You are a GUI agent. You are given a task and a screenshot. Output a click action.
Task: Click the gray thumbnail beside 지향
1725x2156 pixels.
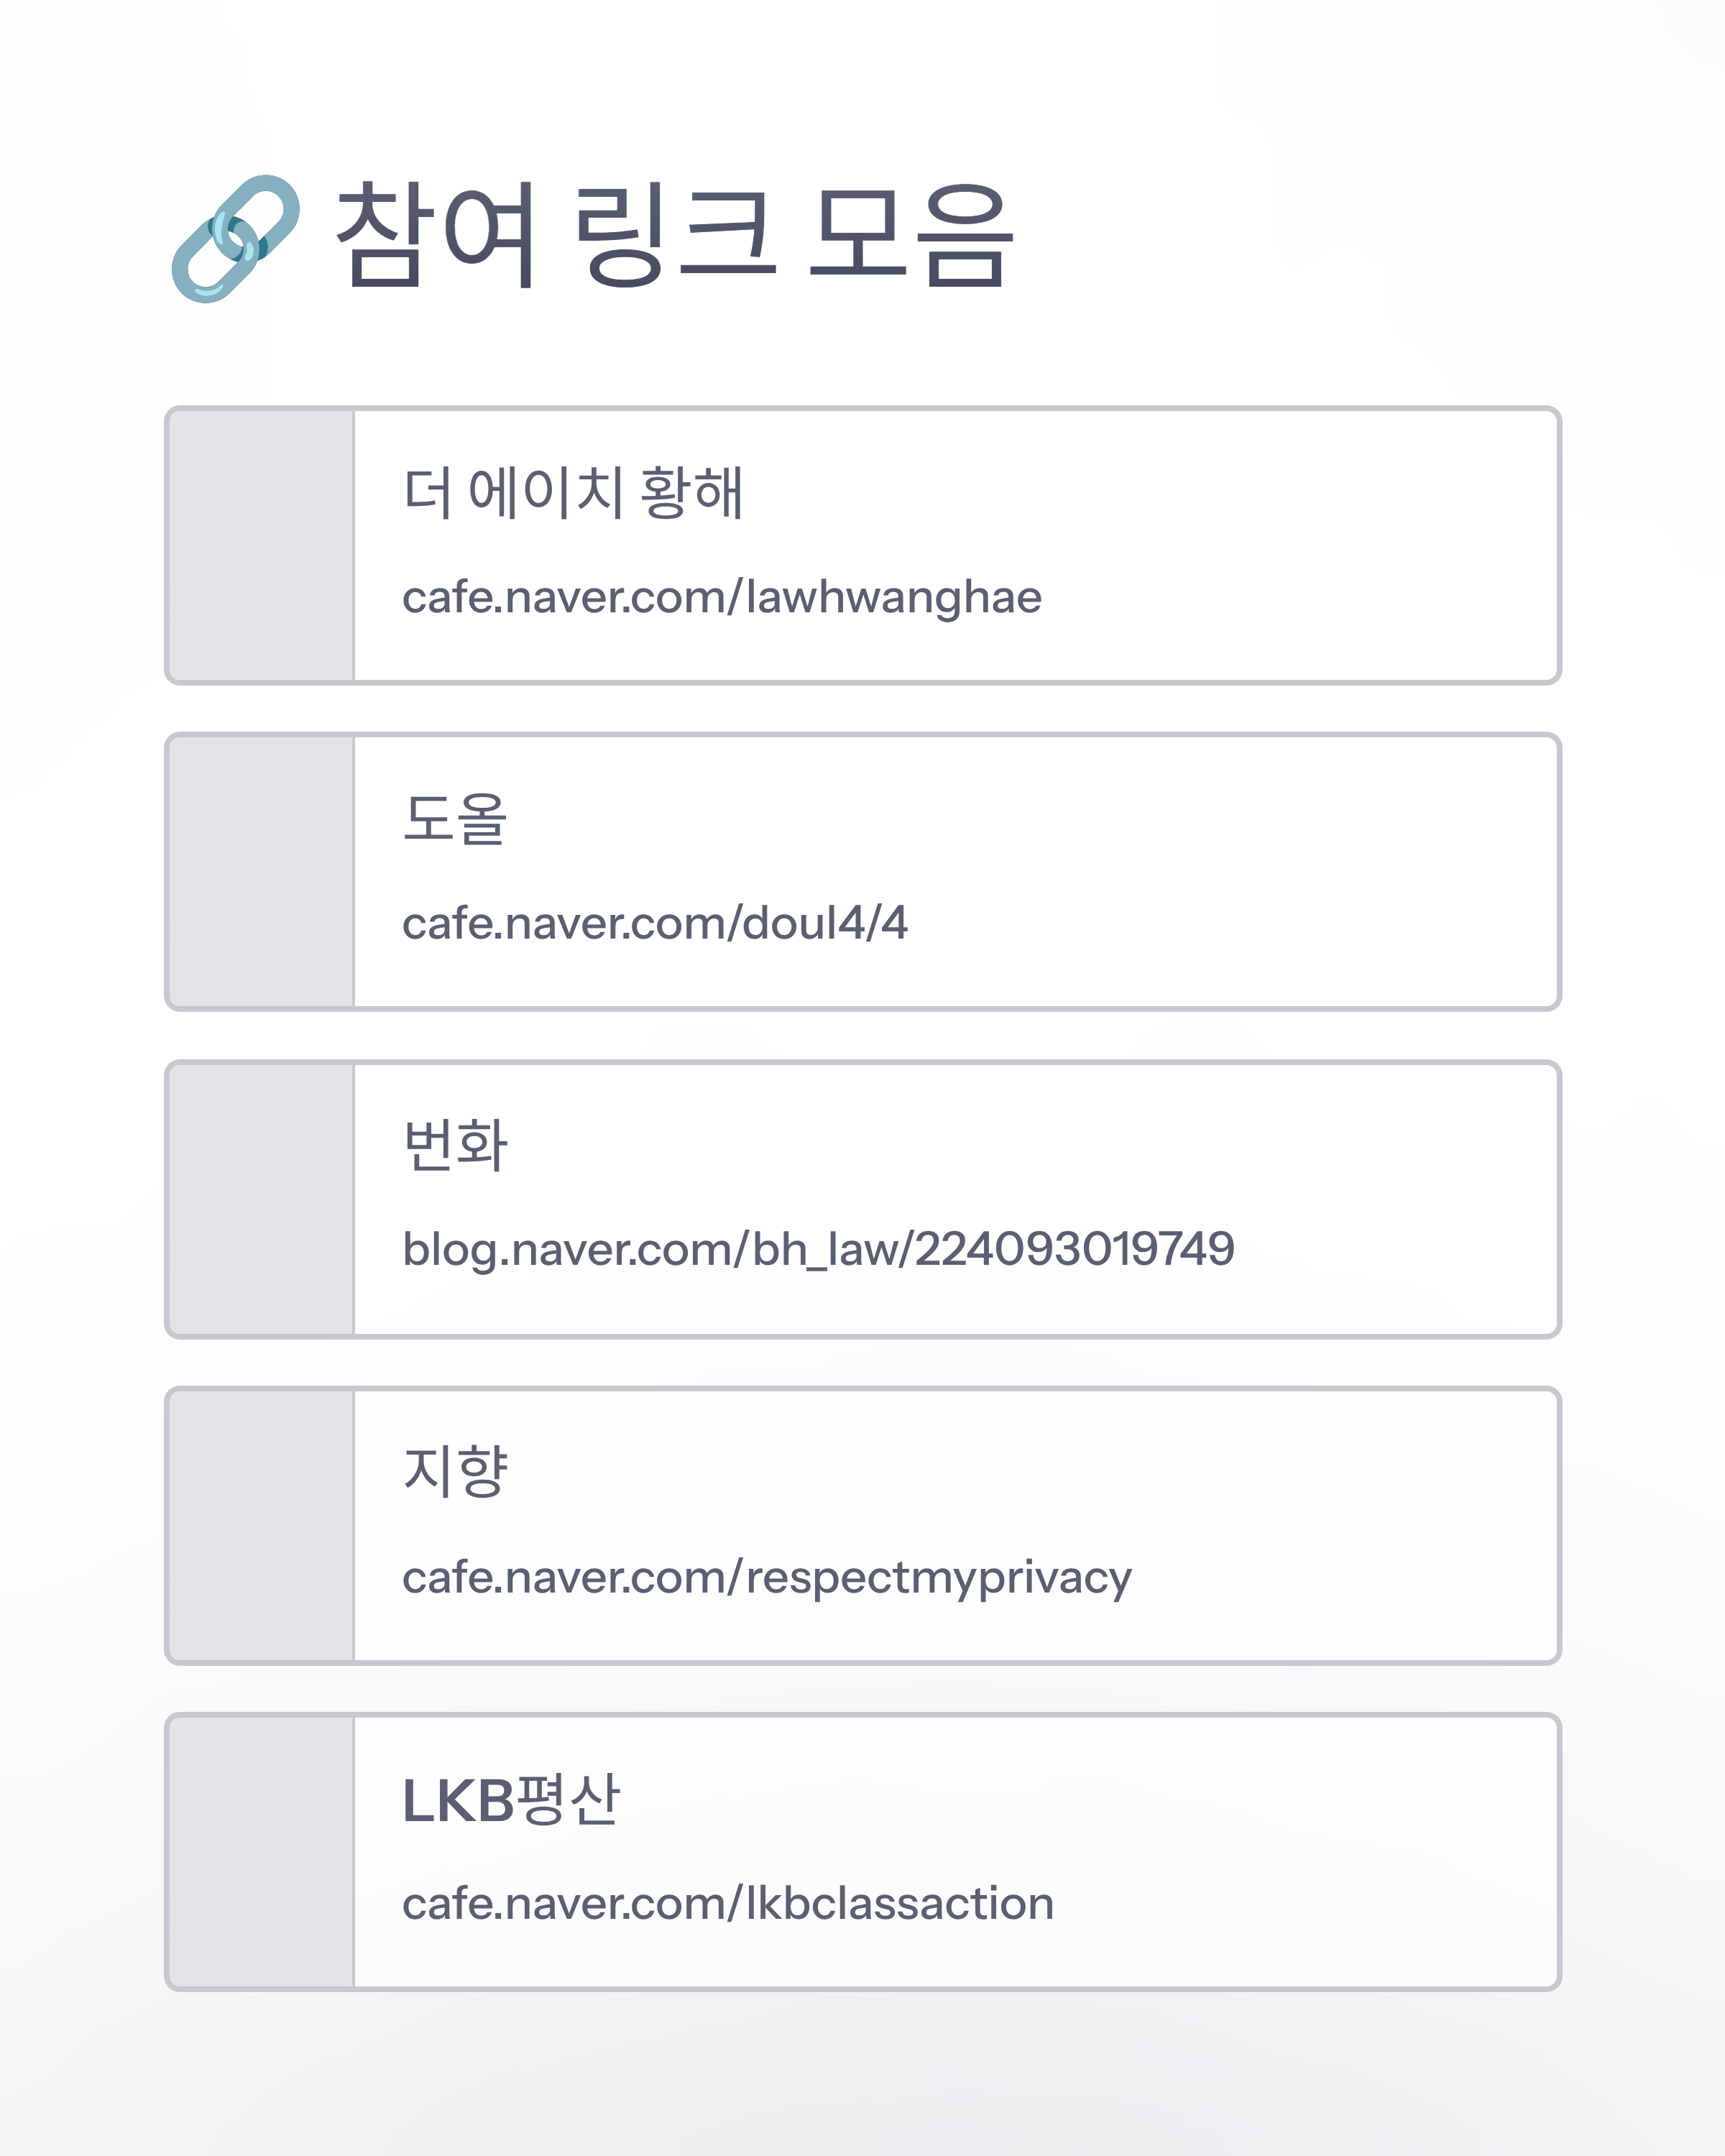click(x=261, y=1526)
